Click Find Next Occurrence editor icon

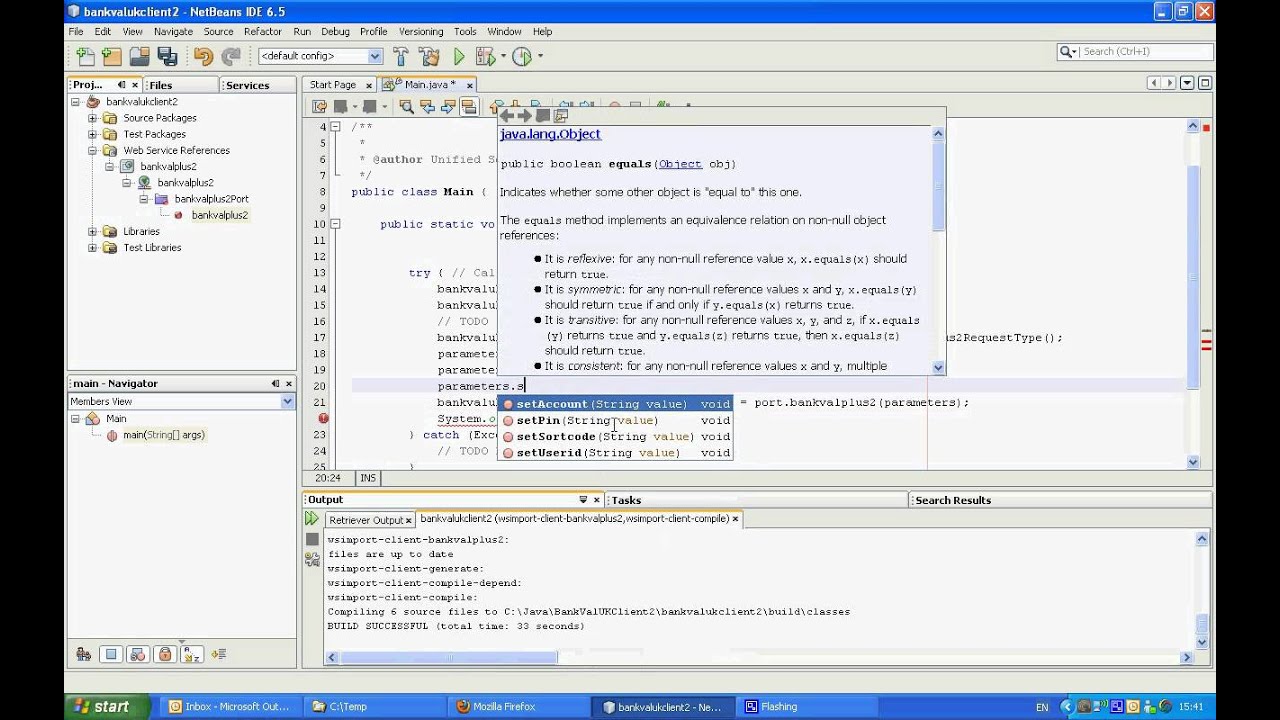[448, 106]
